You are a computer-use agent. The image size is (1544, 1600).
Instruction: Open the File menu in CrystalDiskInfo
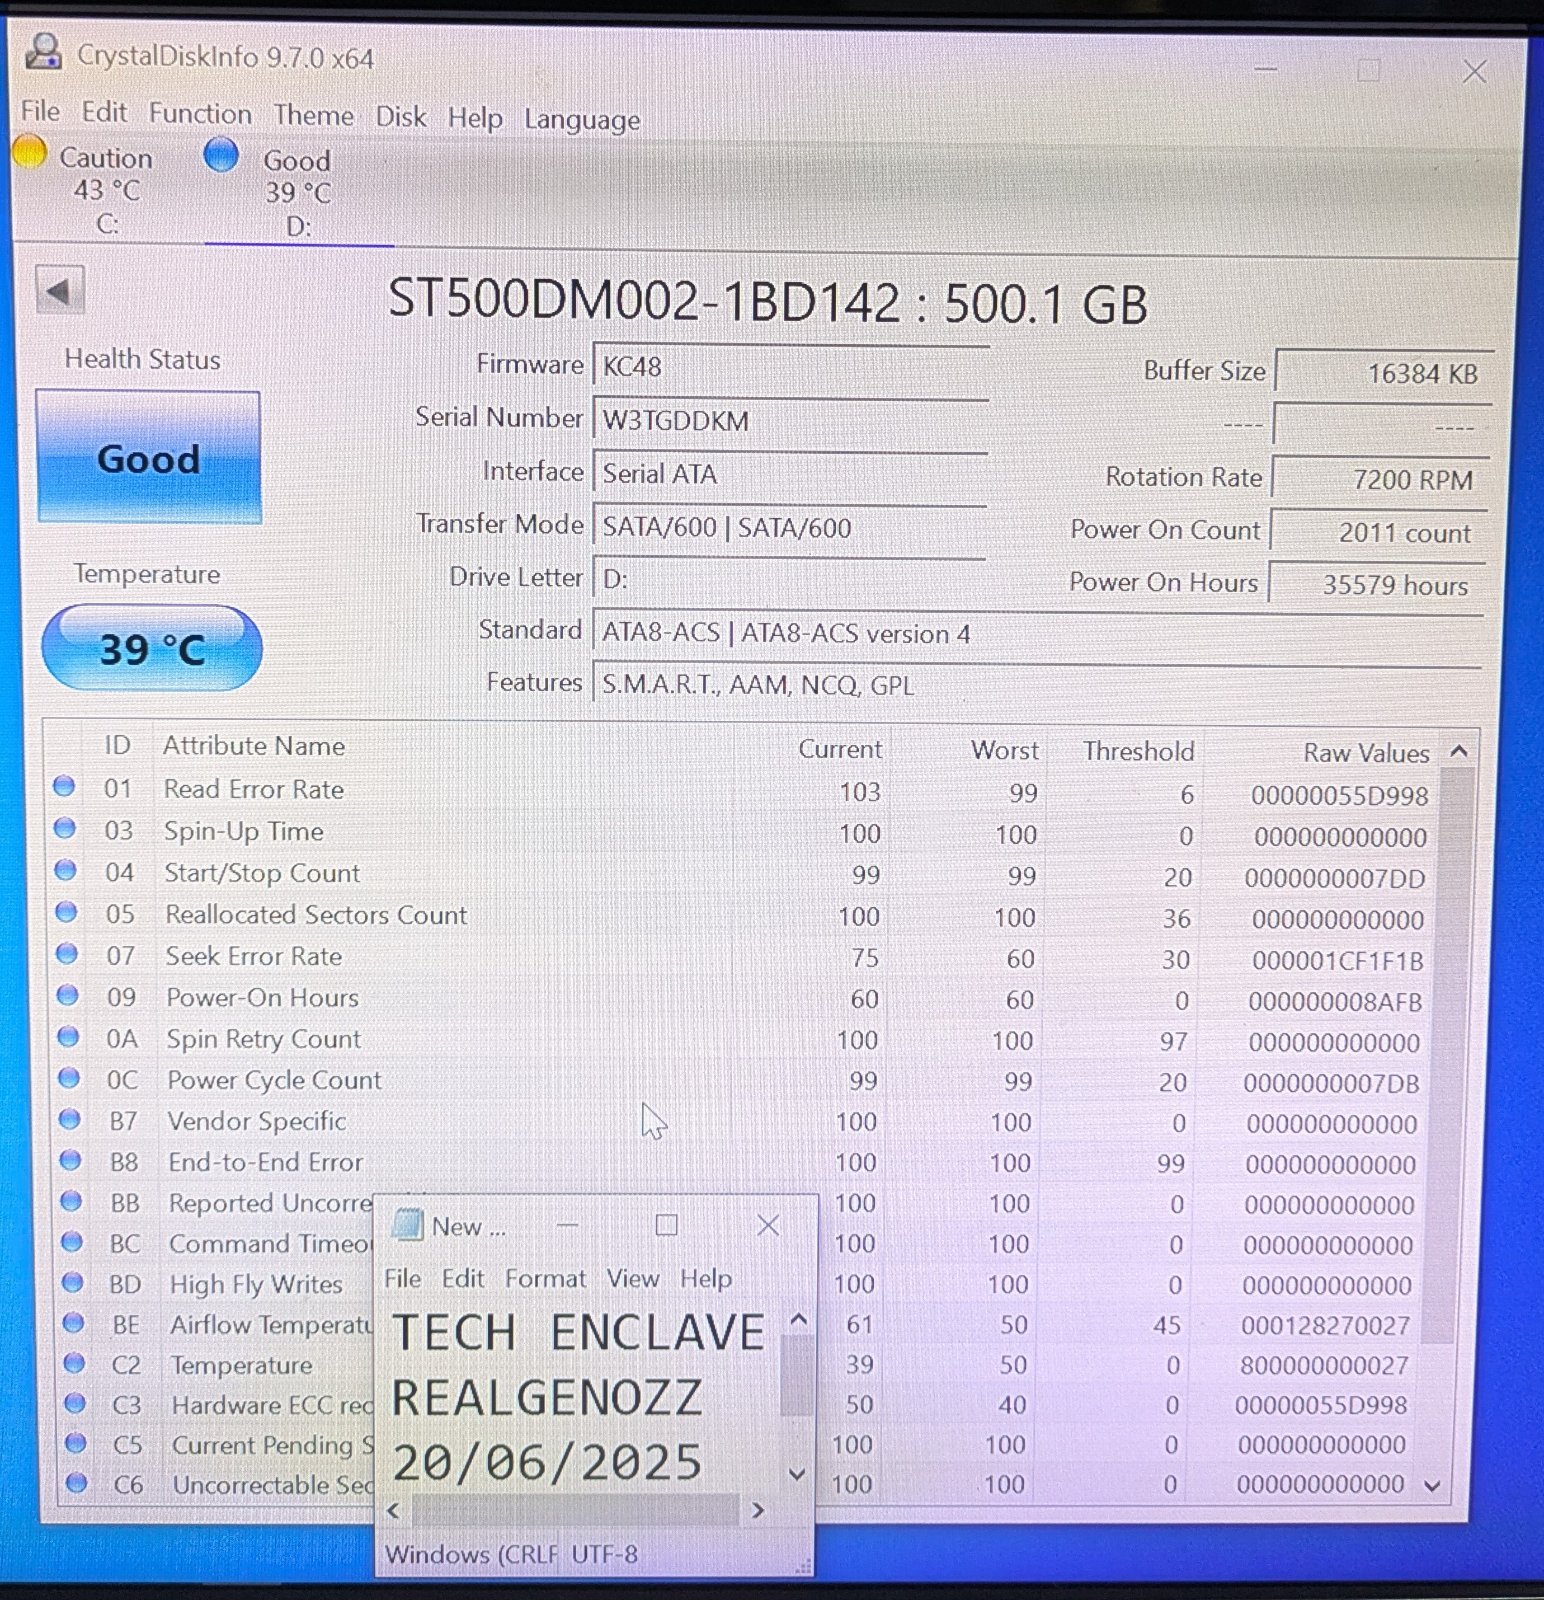click(x=40, y=111)
